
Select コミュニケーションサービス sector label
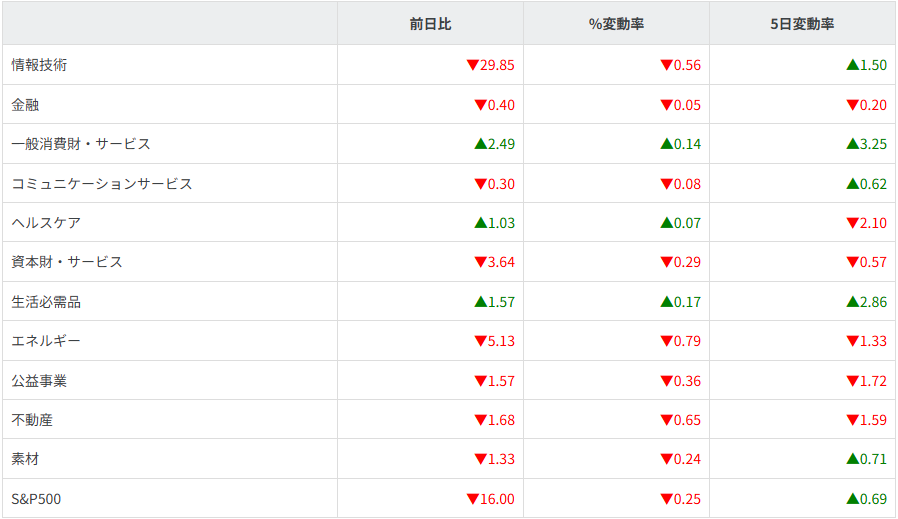pyautogui.click(x=102, y=183)
